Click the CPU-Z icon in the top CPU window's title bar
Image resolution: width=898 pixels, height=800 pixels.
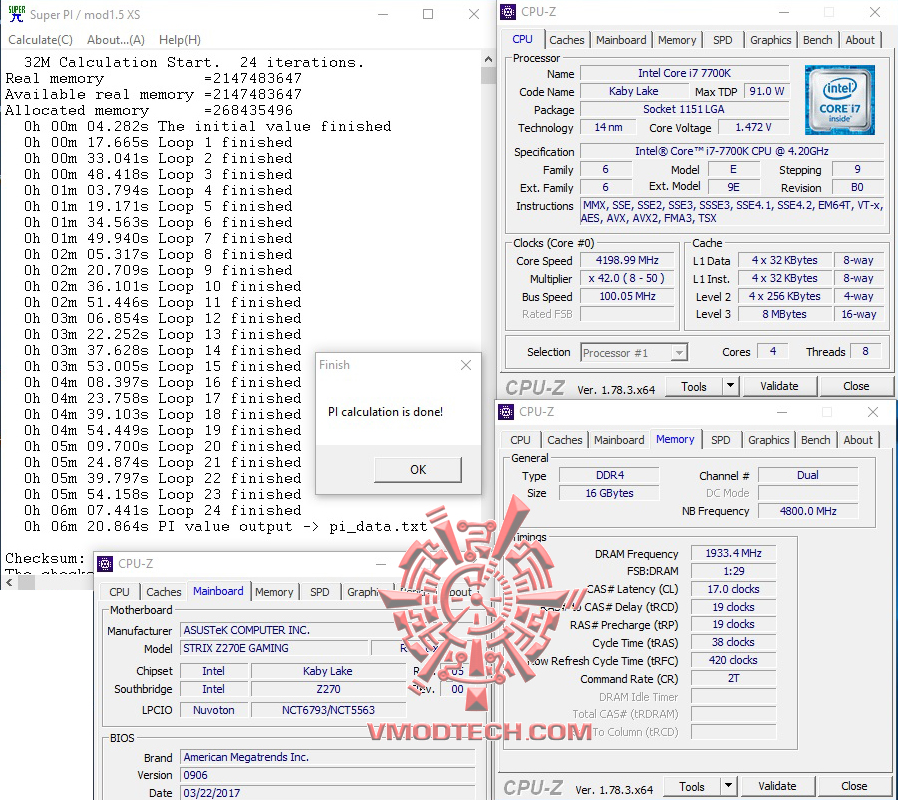(507, 12)
